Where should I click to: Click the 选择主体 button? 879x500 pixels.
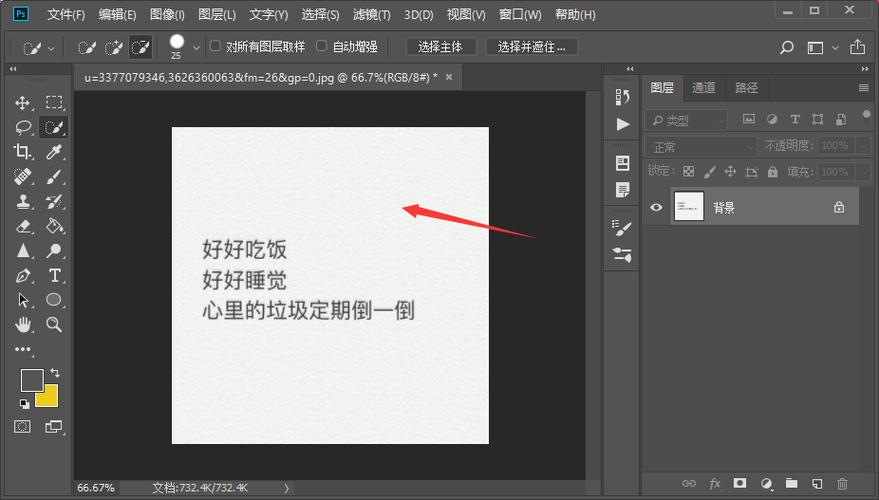[x=441, y=47]
